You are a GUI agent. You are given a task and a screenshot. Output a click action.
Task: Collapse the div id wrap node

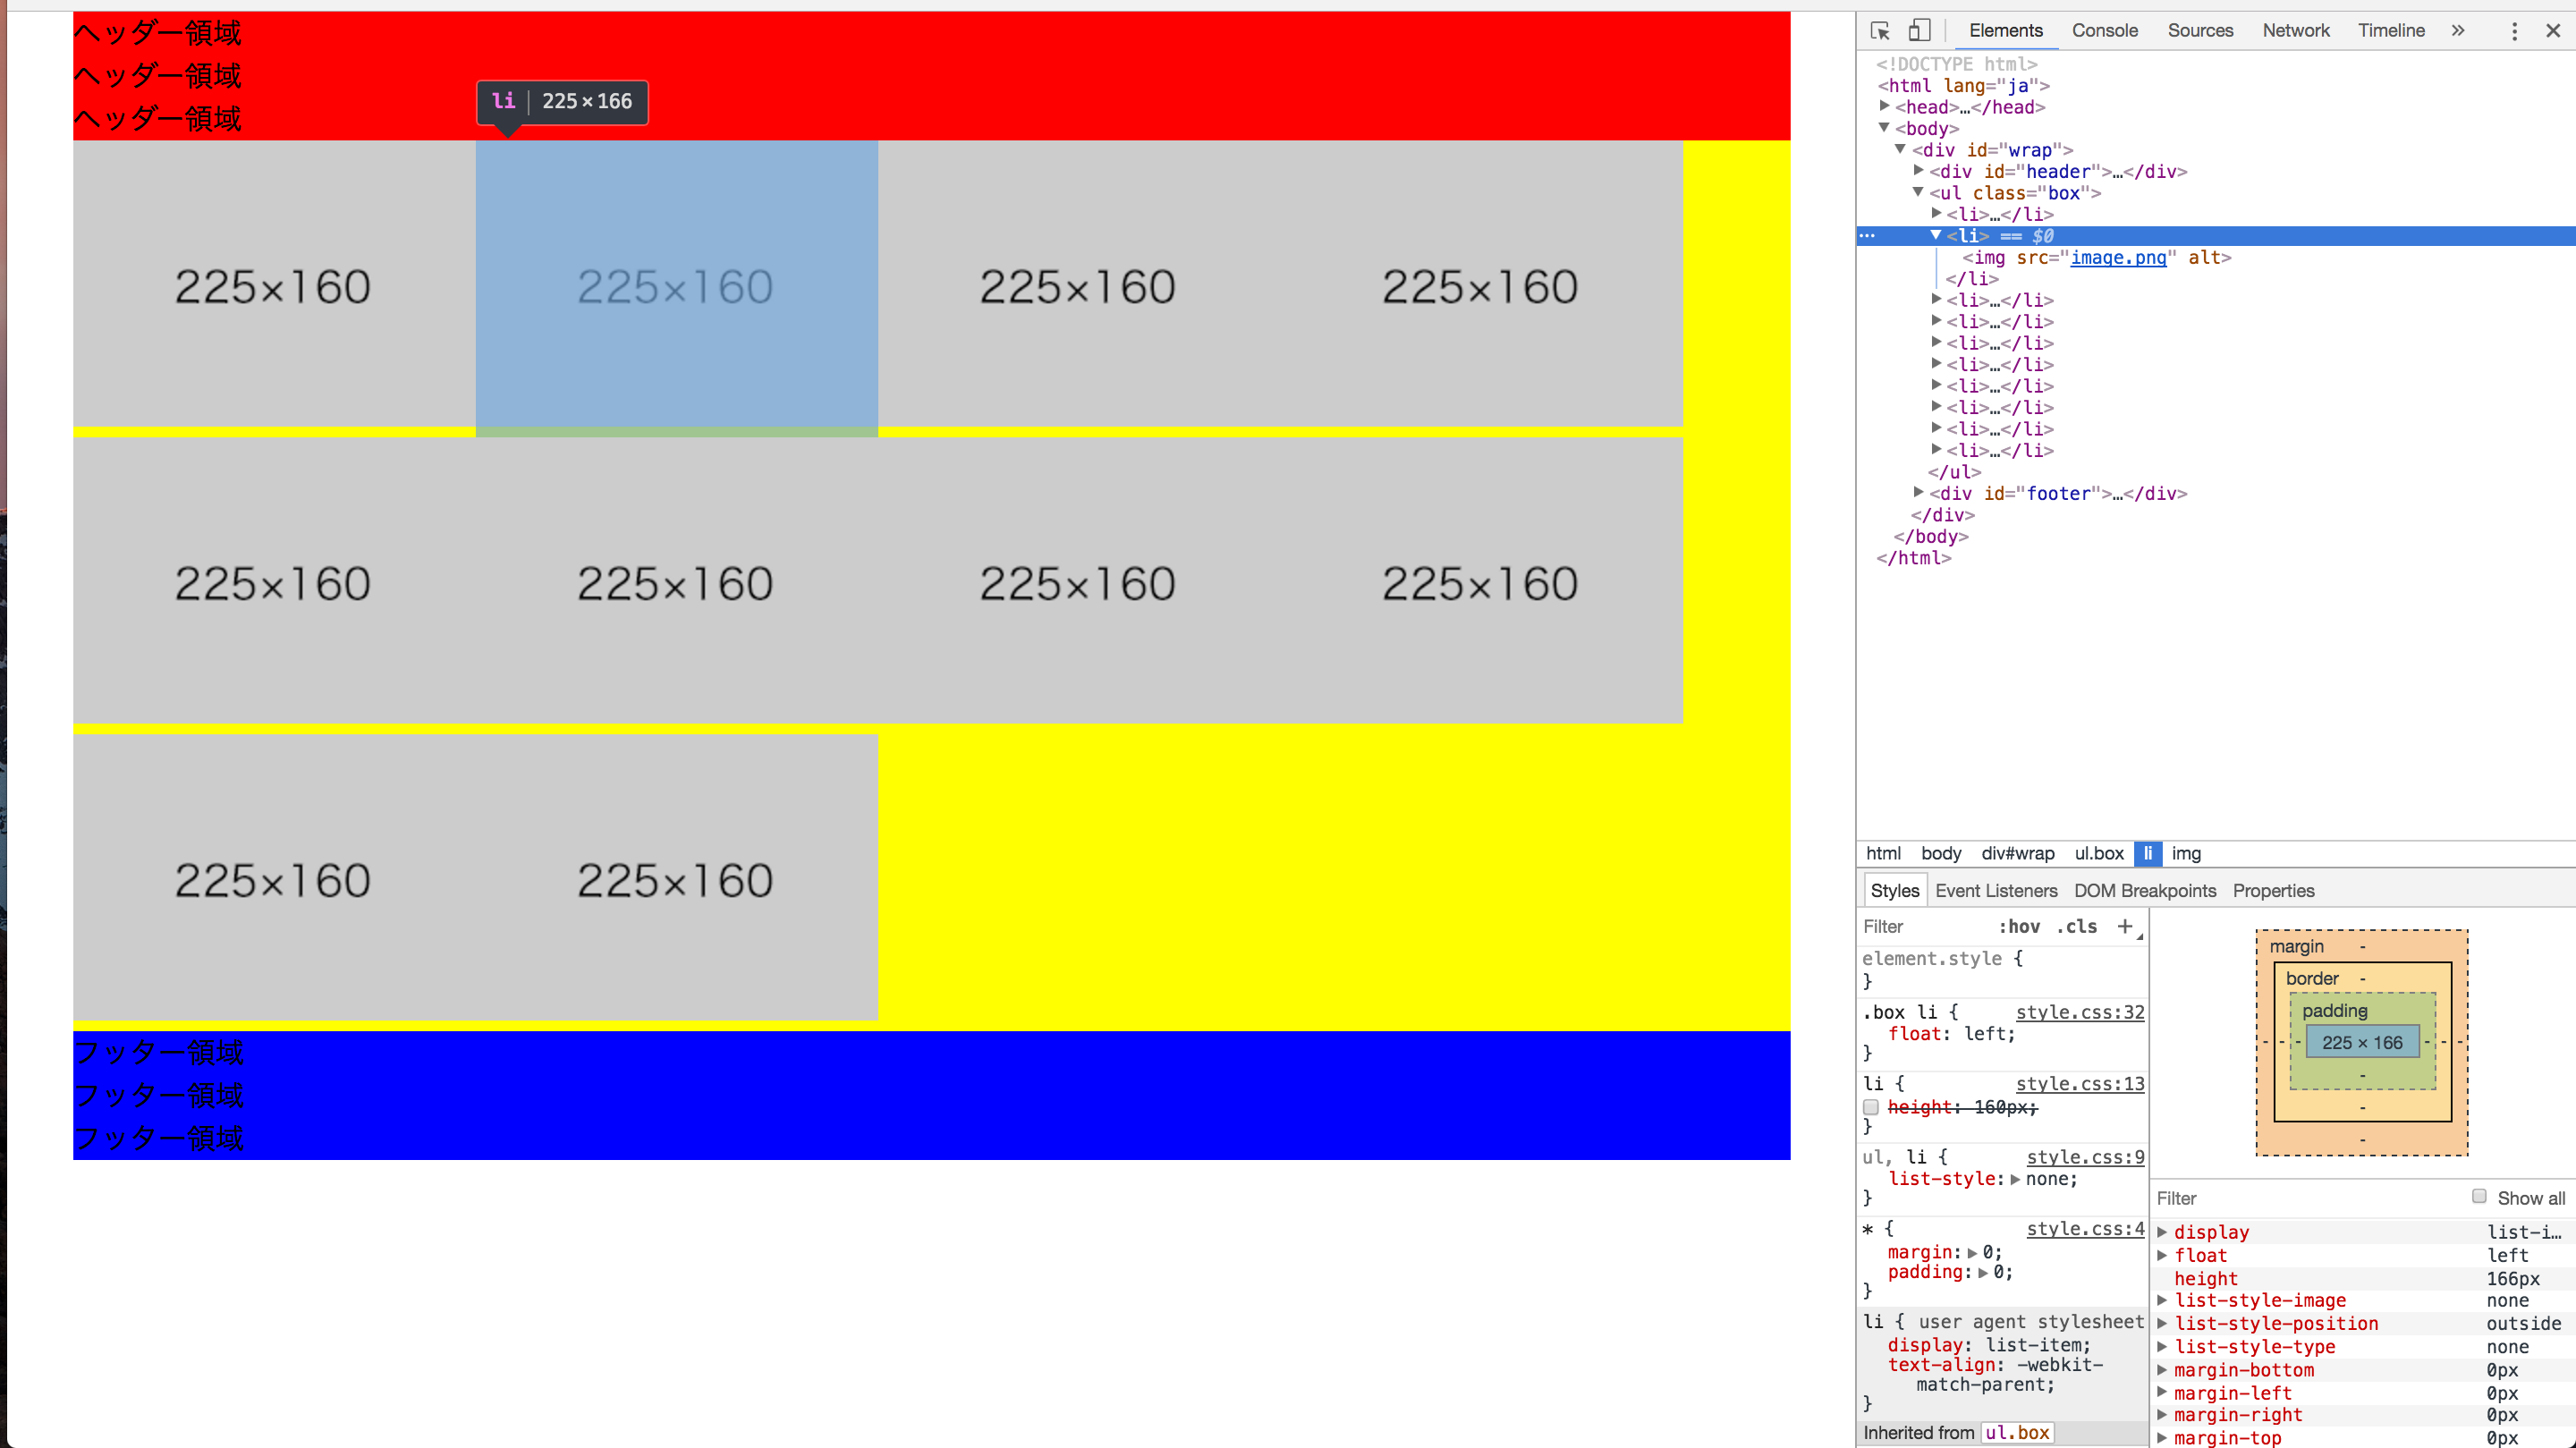coord(1901,149)
